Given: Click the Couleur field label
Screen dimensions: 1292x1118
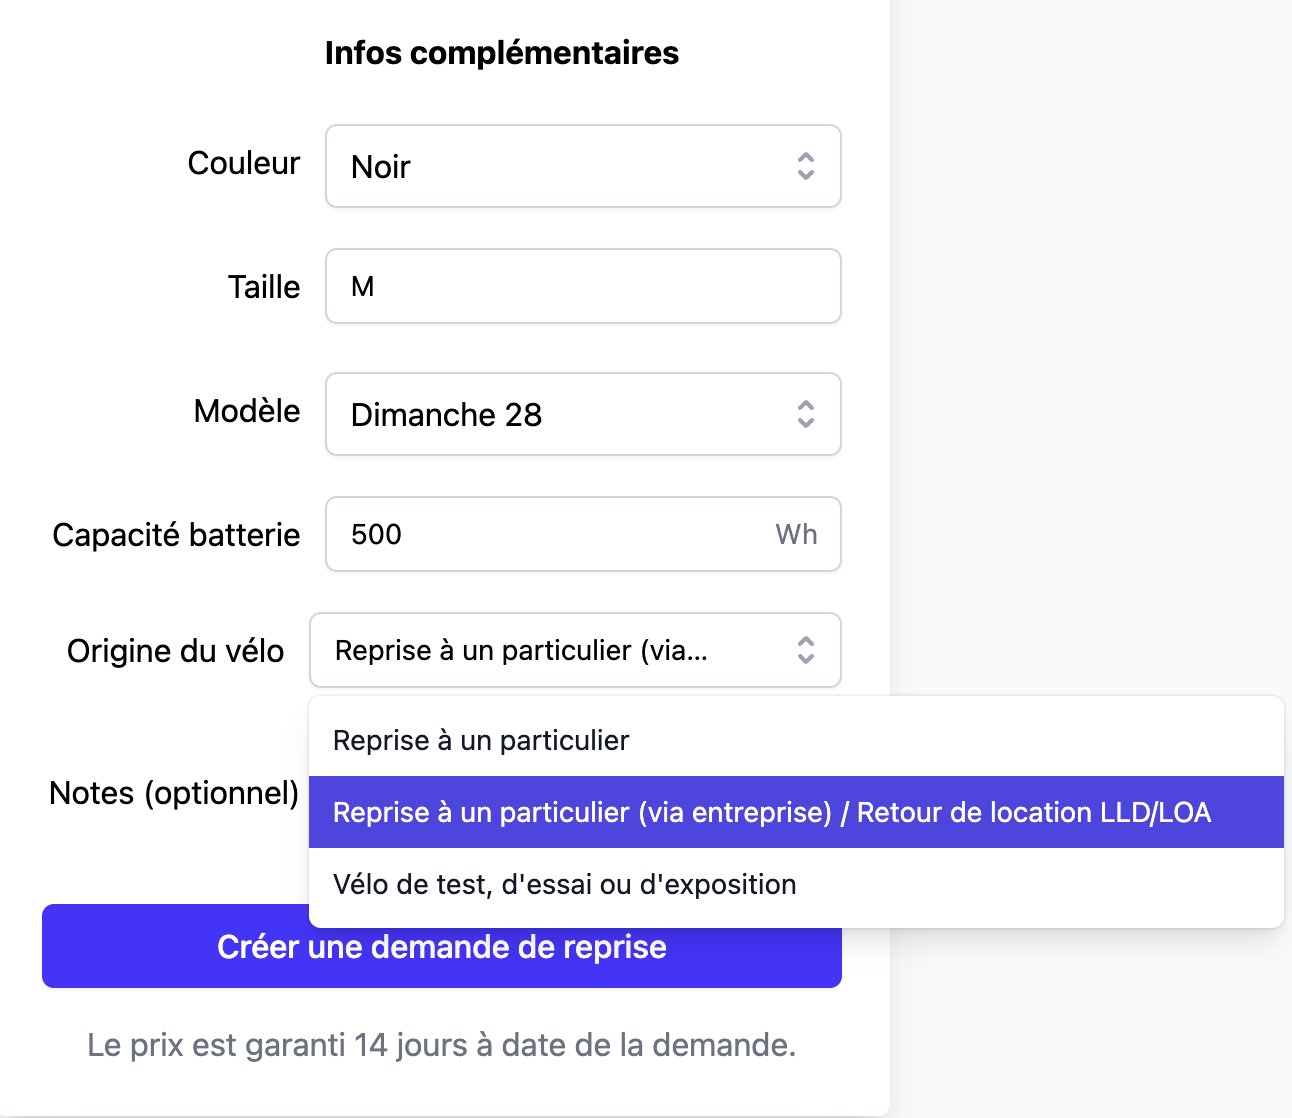Looking at the screenshot, I should [x=244, y=163].
